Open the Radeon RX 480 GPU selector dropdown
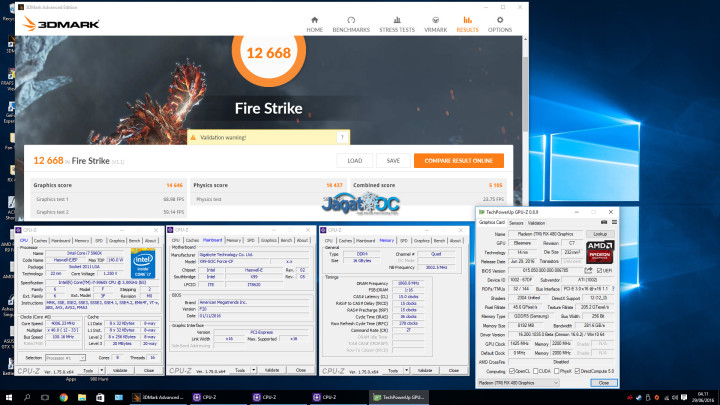This screenshot has width=720, height=405. point(518,382)
